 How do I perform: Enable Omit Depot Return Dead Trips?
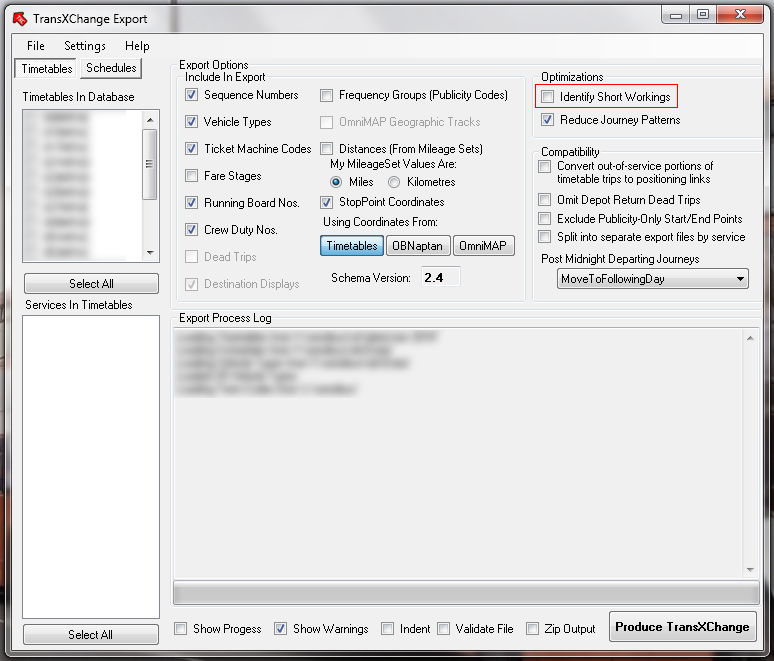[544, 199]
